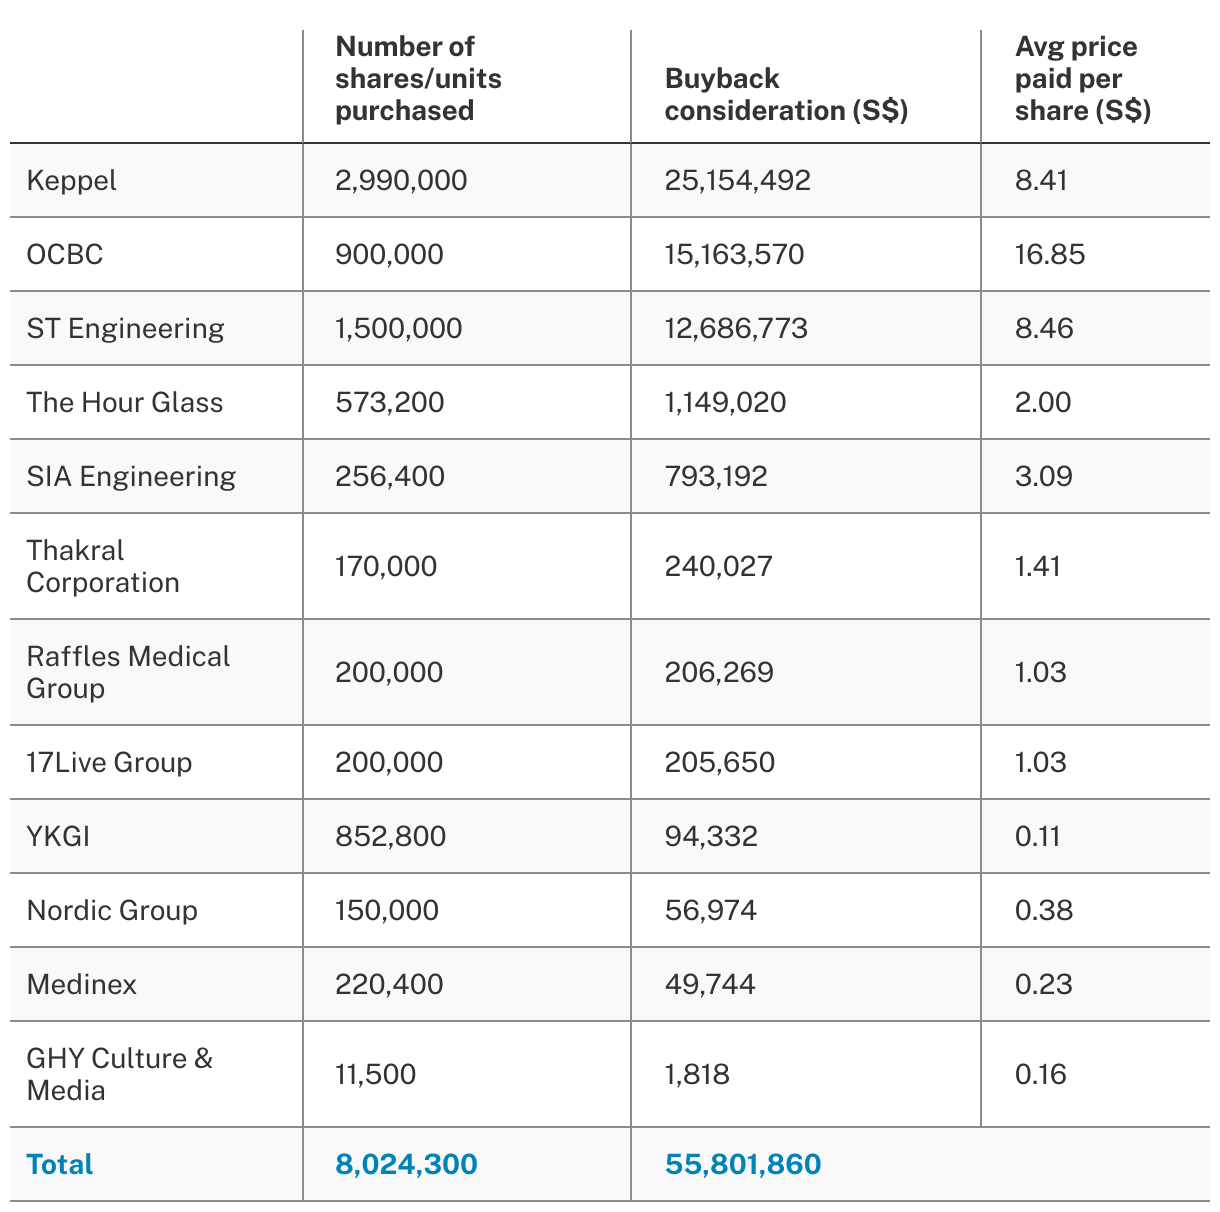Click Nordic Group average price 0.38
The width and height of the screenshot is (1220, 1212).
(x=1044, y=911)
